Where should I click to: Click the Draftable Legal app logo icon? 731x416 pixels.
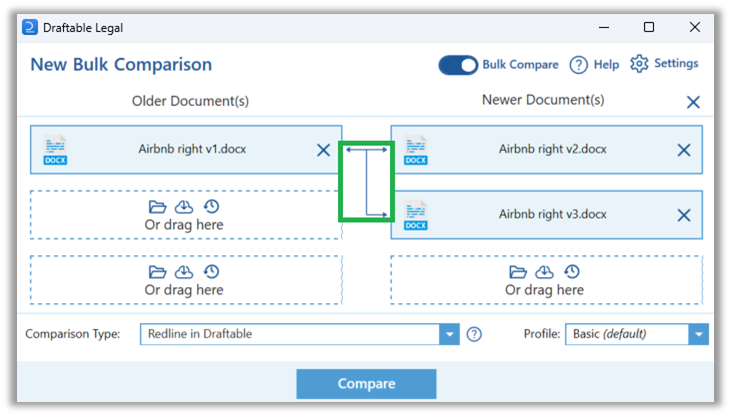pos(30,28)
